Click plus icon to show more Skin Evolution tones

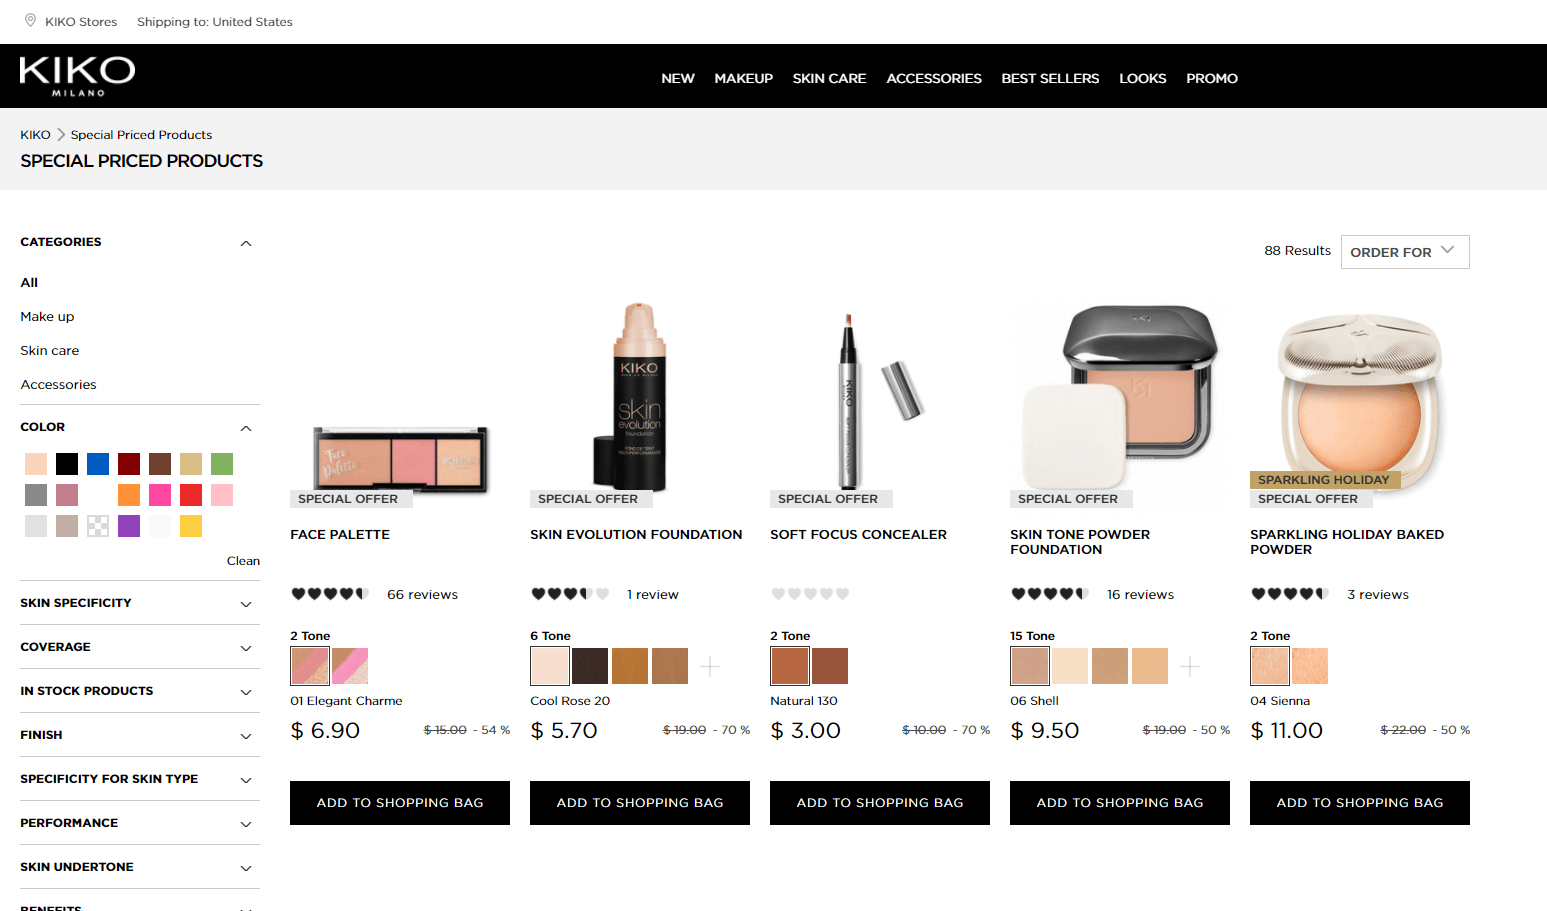click(x=710, y=666)
